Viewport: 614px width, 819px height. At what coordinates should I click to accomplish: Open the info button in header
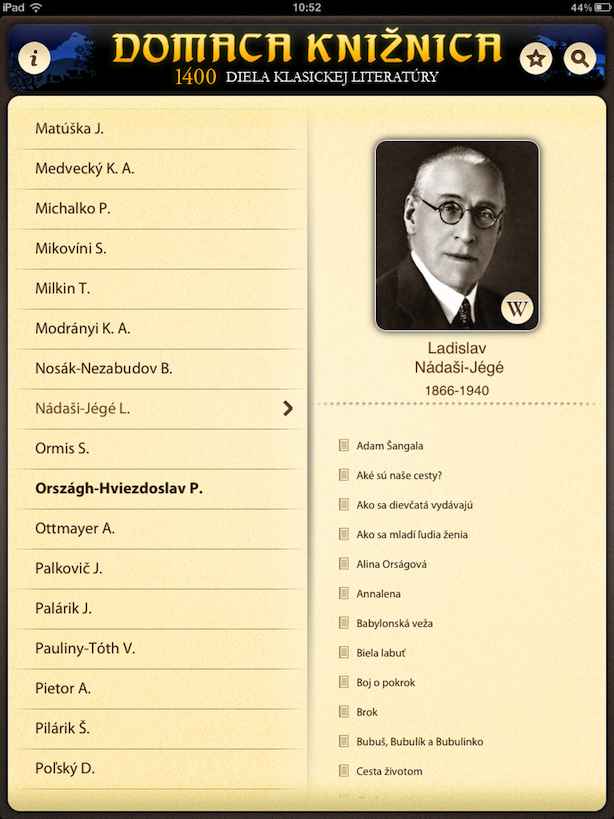pos(34,57)
